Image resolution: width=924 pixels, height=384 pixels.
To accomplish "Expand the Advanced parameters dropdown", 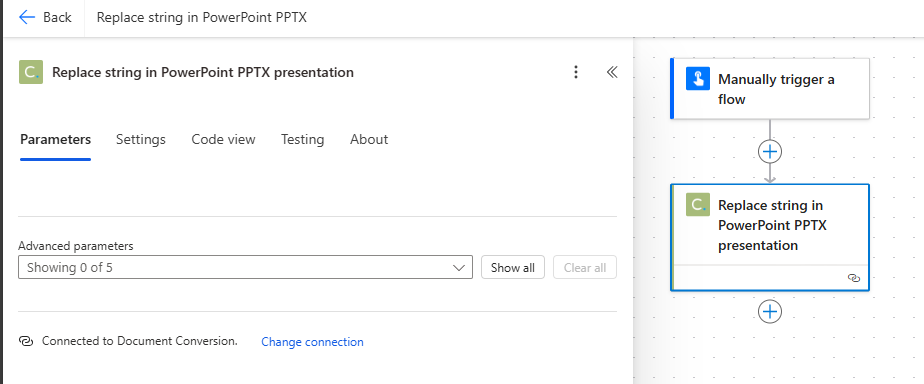I will 245,267.
